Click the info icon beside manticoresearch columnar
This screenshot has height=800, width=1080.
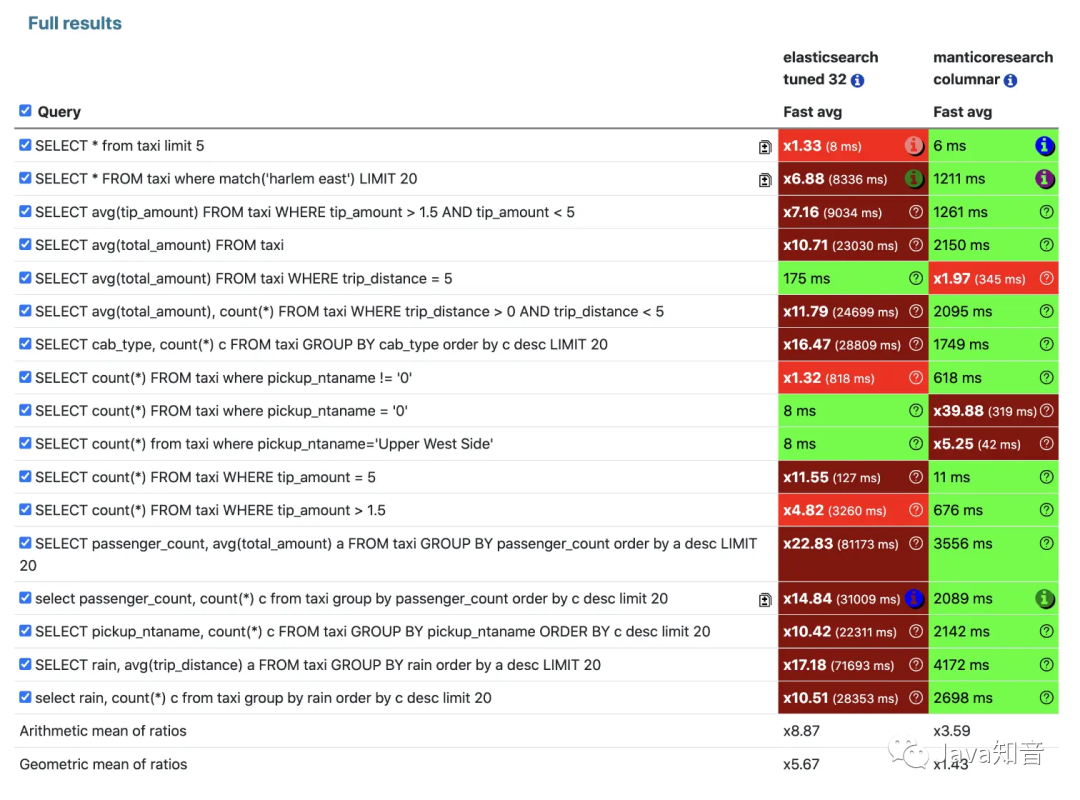coord(1010,81)
